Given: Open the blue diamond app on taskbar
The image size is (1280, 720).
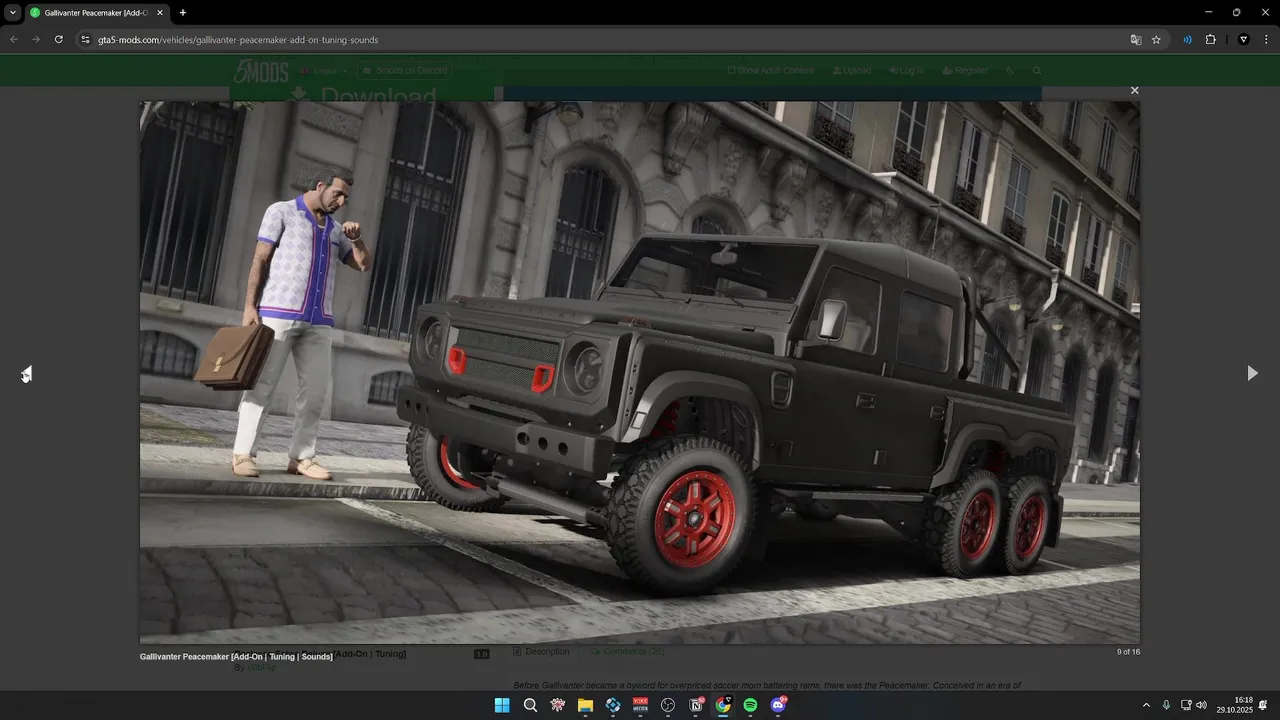Looking at the screenshot, I should 613,705.
